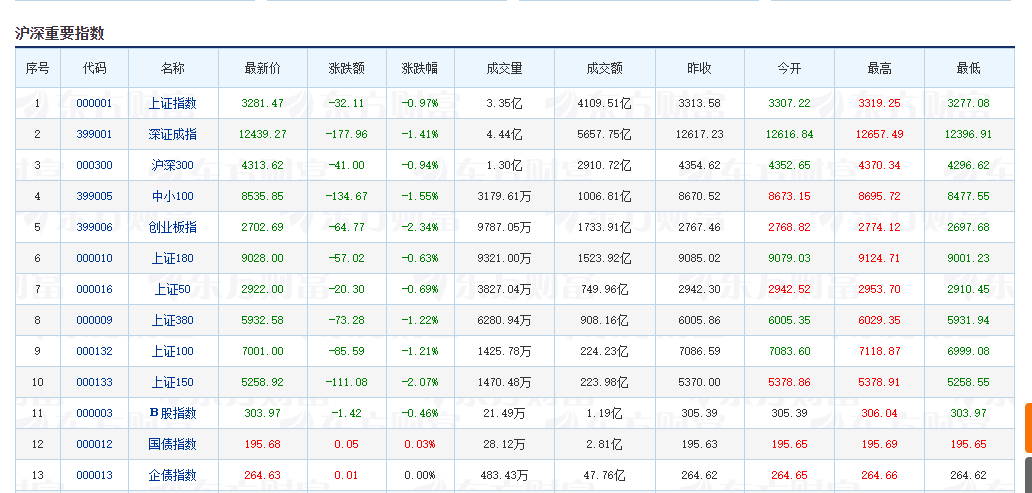
Task: Click stock code 399001
Action: coord(94,134)
